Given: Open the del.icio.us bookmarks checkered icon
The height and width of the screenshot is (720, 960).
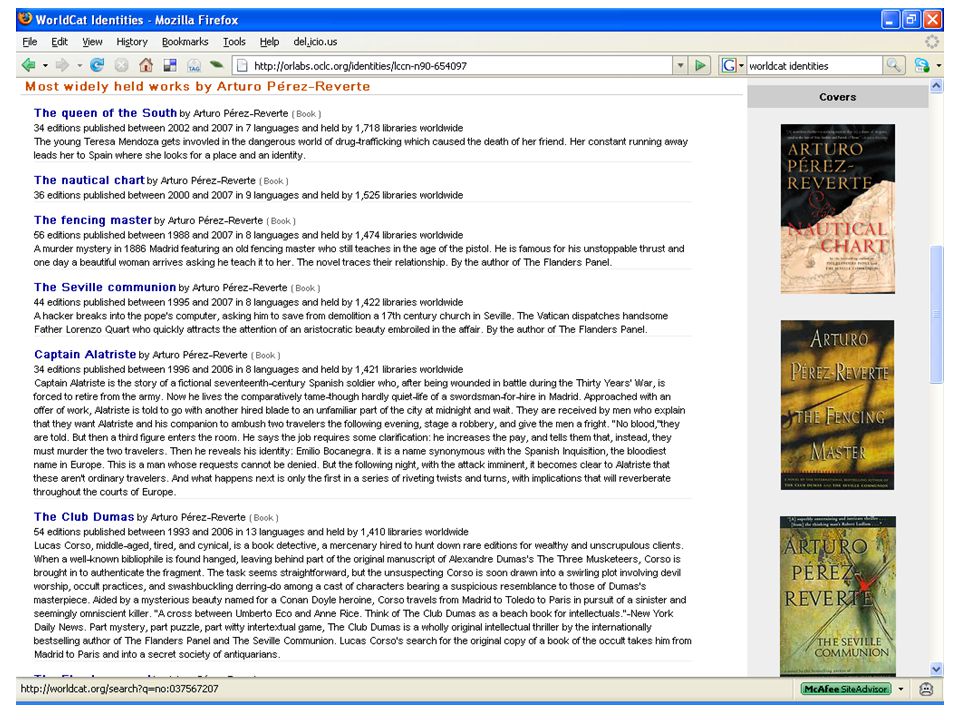Looking at the screenshot, I should (170, 65).
